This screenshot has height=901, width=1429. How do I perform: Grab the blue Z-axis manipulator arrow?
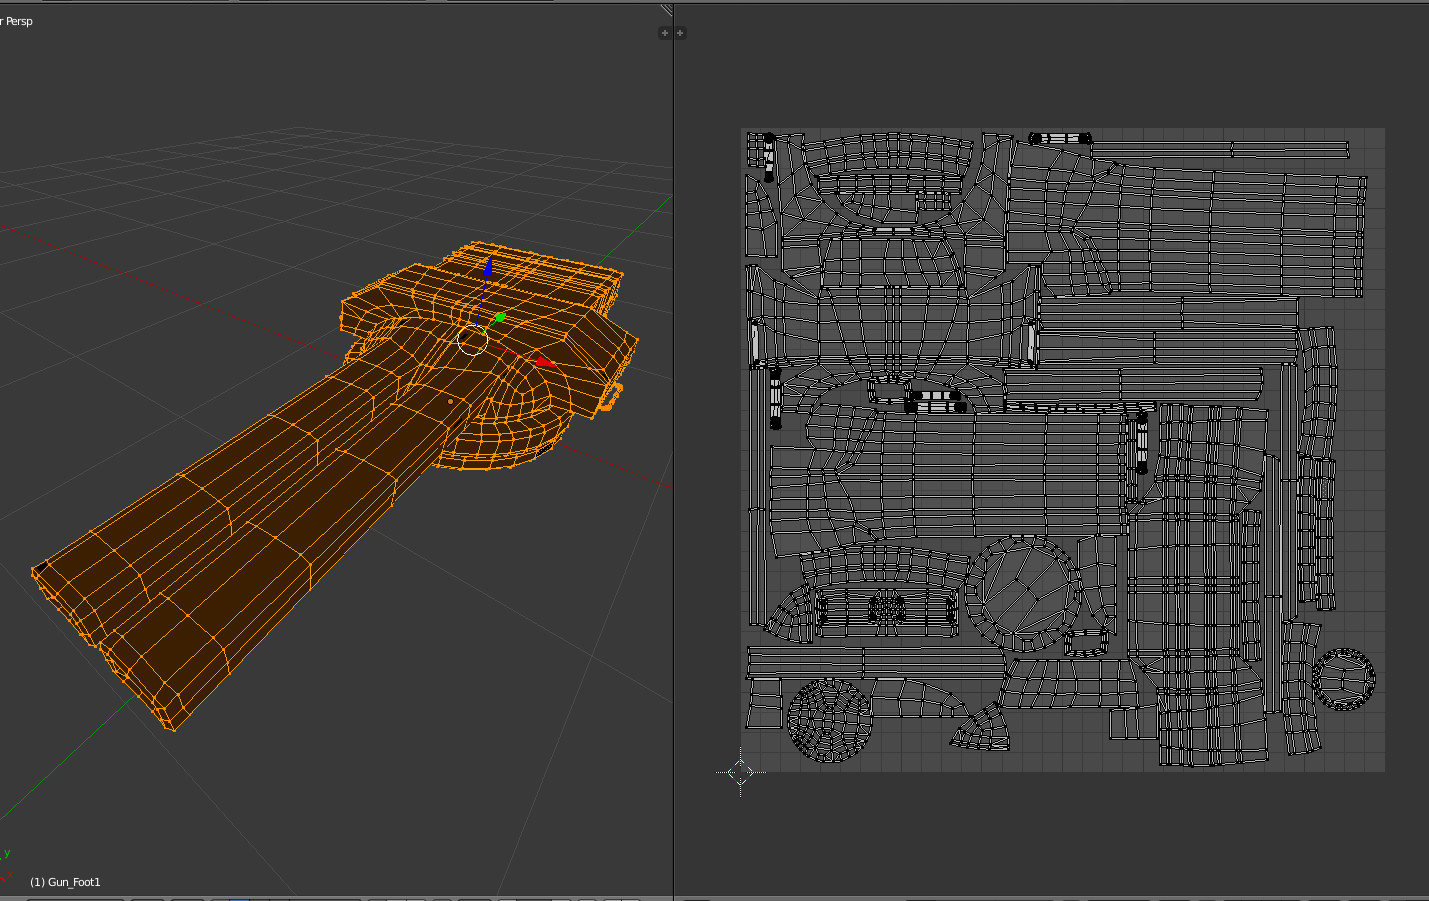[x=488, y=268]
